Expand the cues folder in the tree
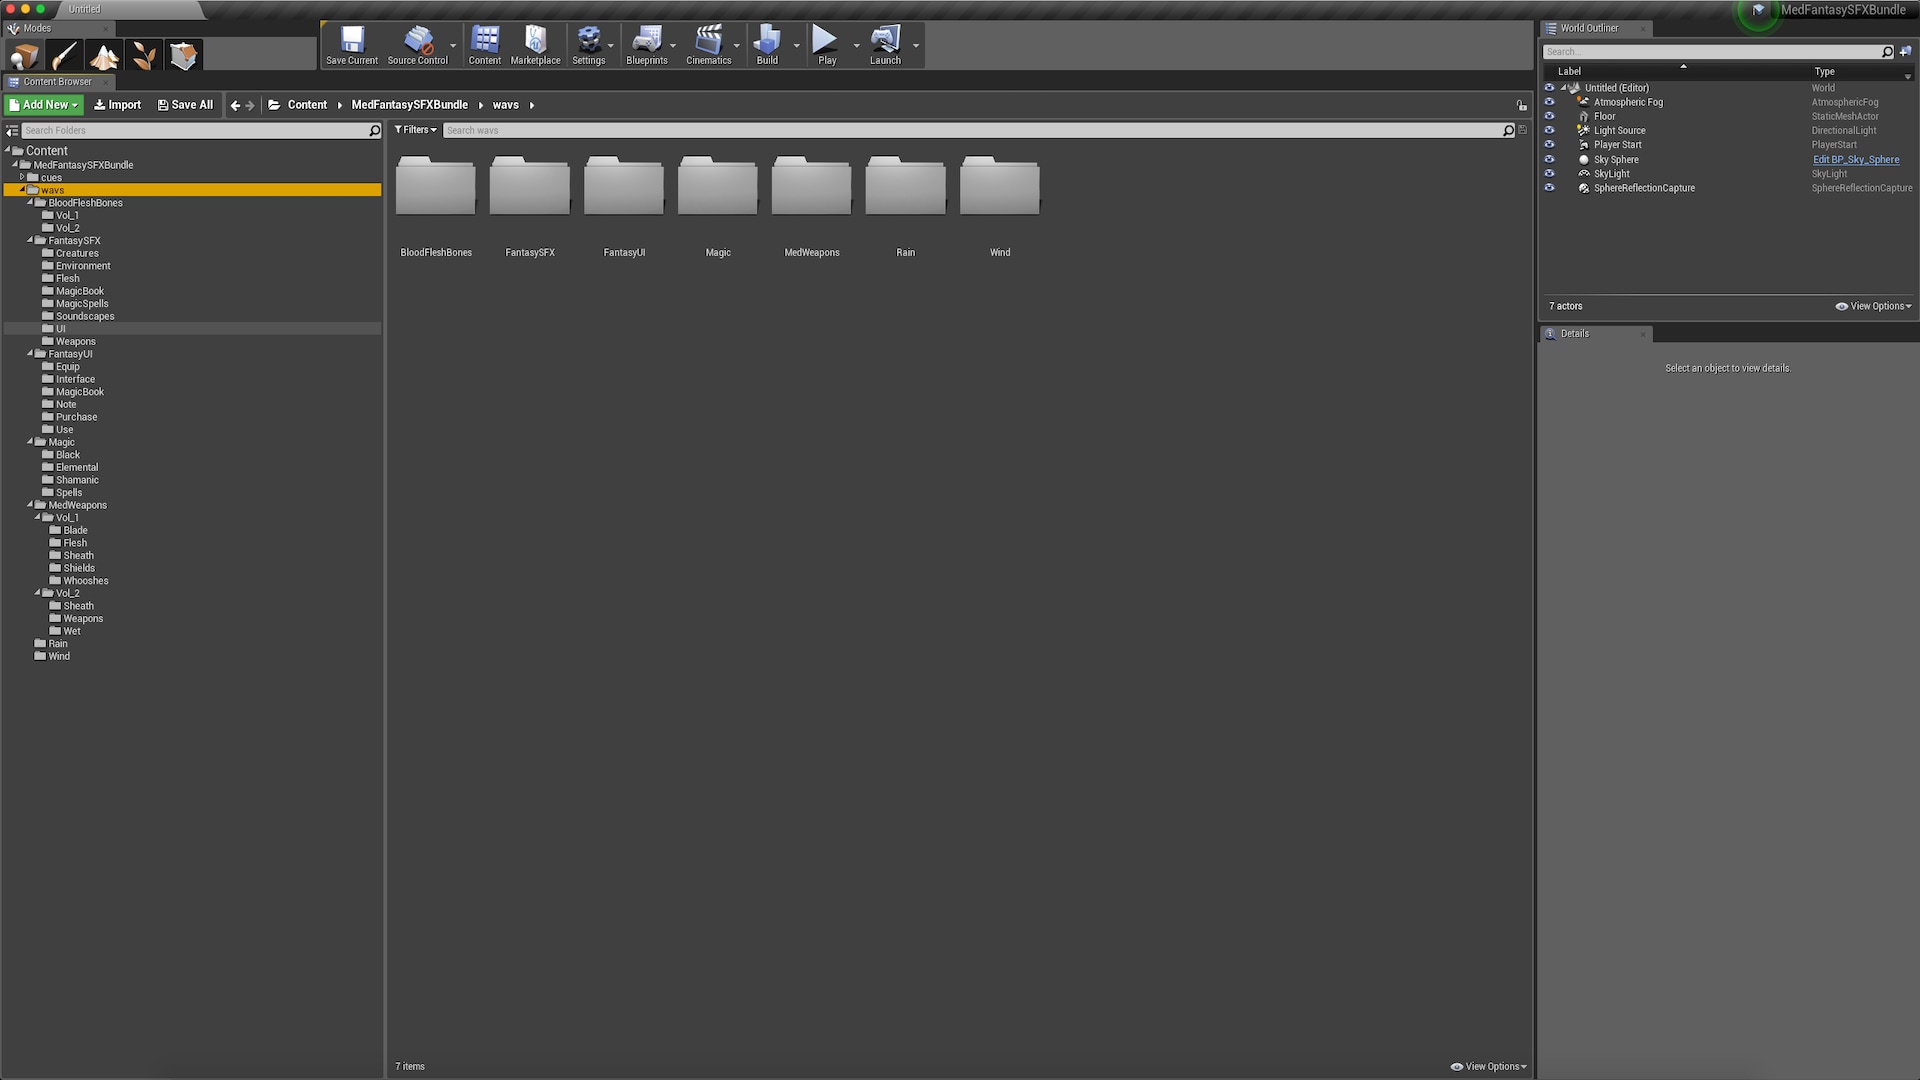Image resolution: width=1920 pixels, height=1080 pixels. tap(22, 177)
